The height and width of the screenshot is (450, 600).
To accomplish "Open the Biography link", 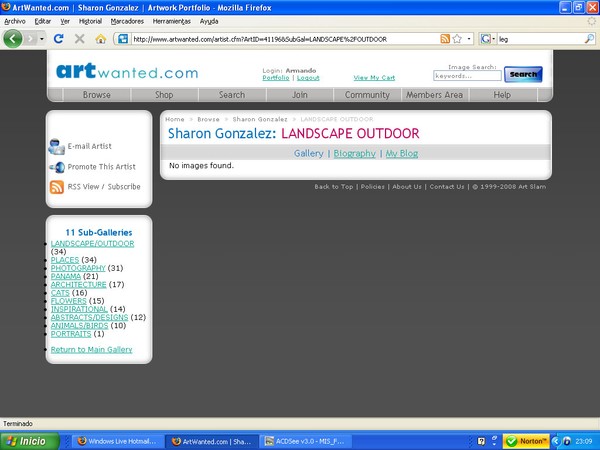I will (355, 153).
